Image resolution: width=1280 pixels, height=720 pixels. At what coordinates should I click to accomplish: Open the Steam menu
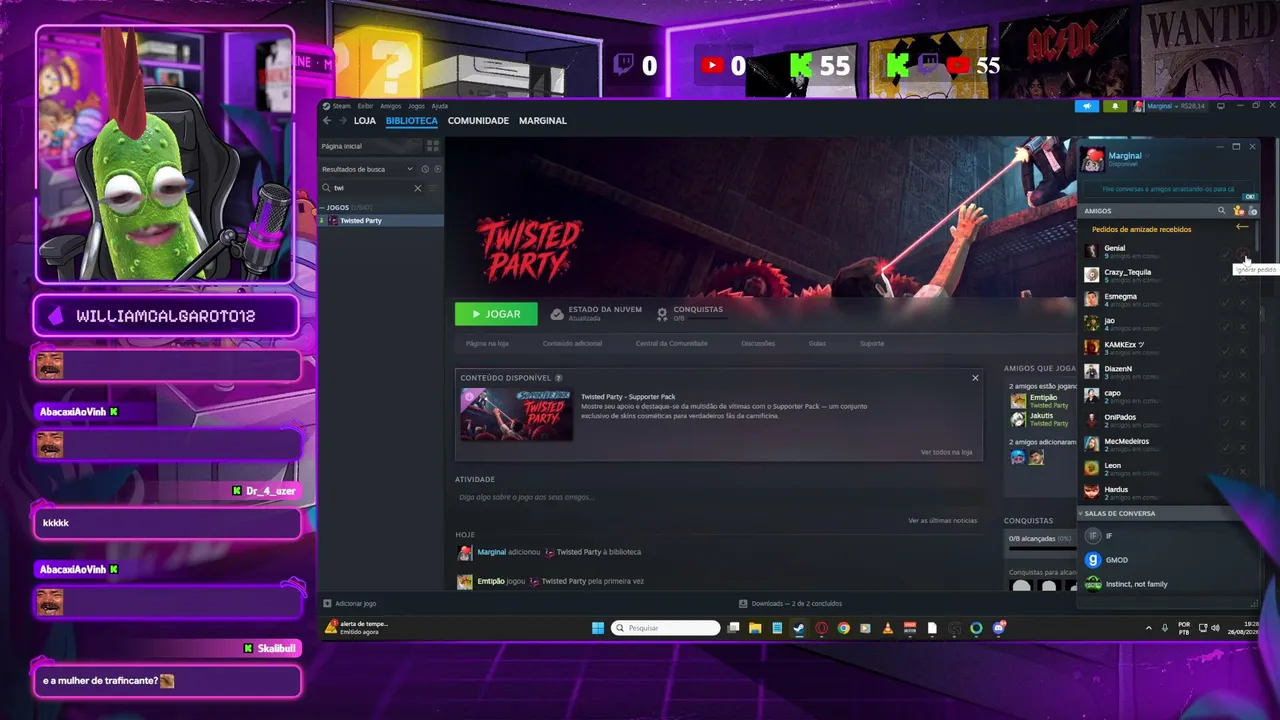pyautogui.click(x=342, y=106)
